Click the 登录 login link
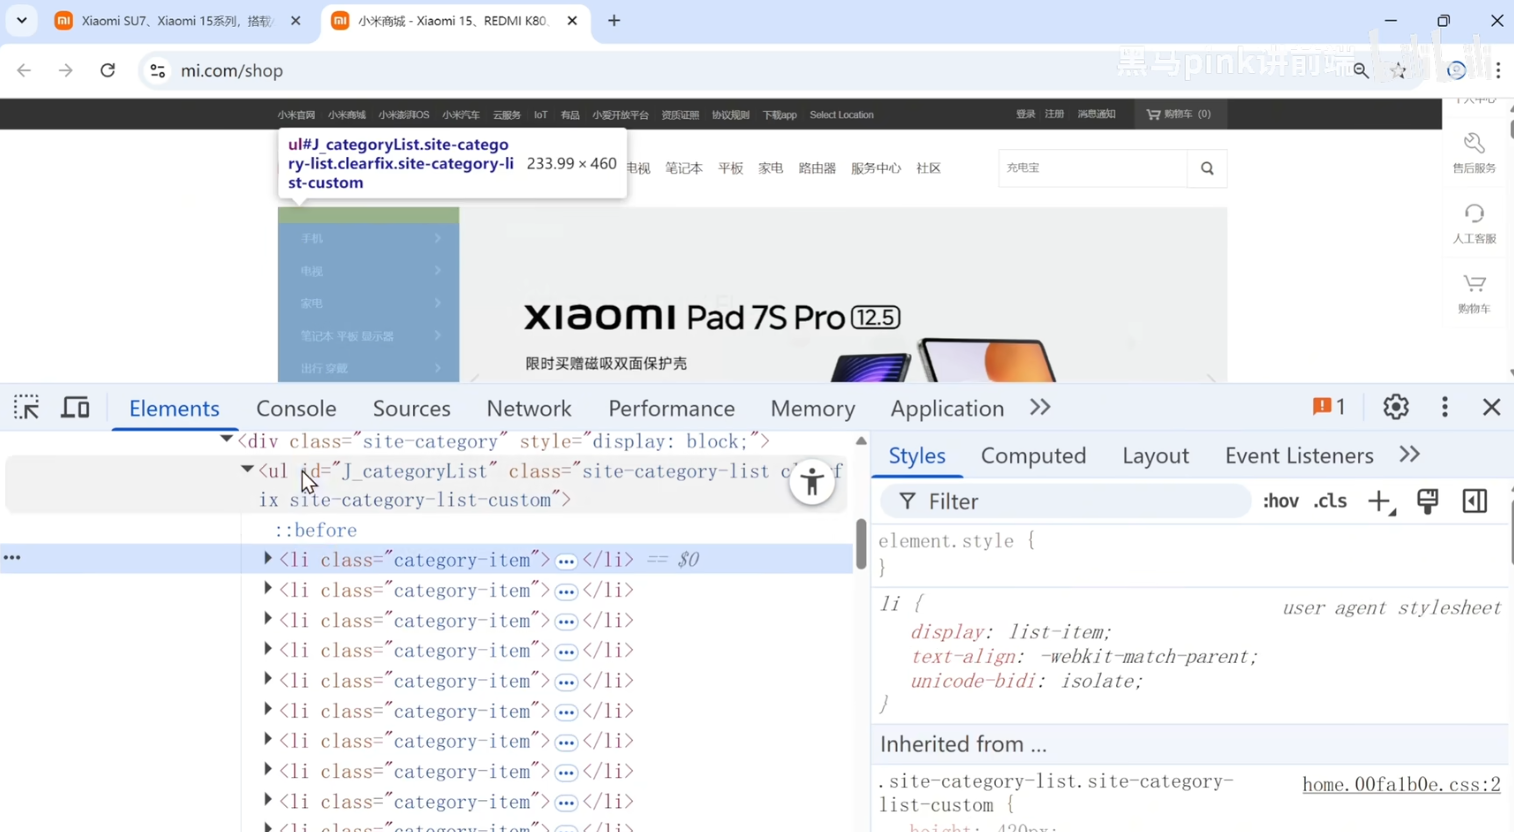Viewport: 1514px width, 832px height. pyautogui.click(x=1025, y=114)
